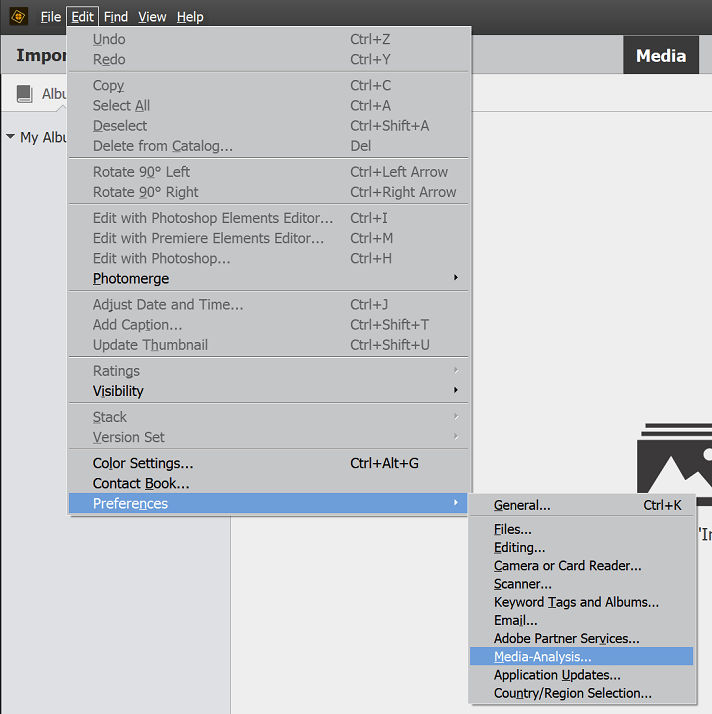
Task: Click the Redo menu entry
Action: (268, 59)
